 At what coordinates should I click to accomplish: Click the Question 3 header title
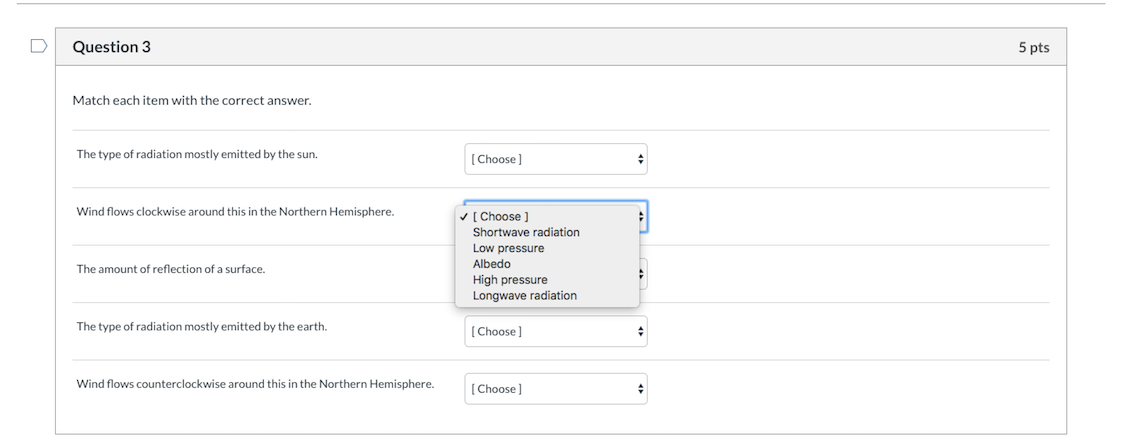pyautogui.click(x=112, y=47)
